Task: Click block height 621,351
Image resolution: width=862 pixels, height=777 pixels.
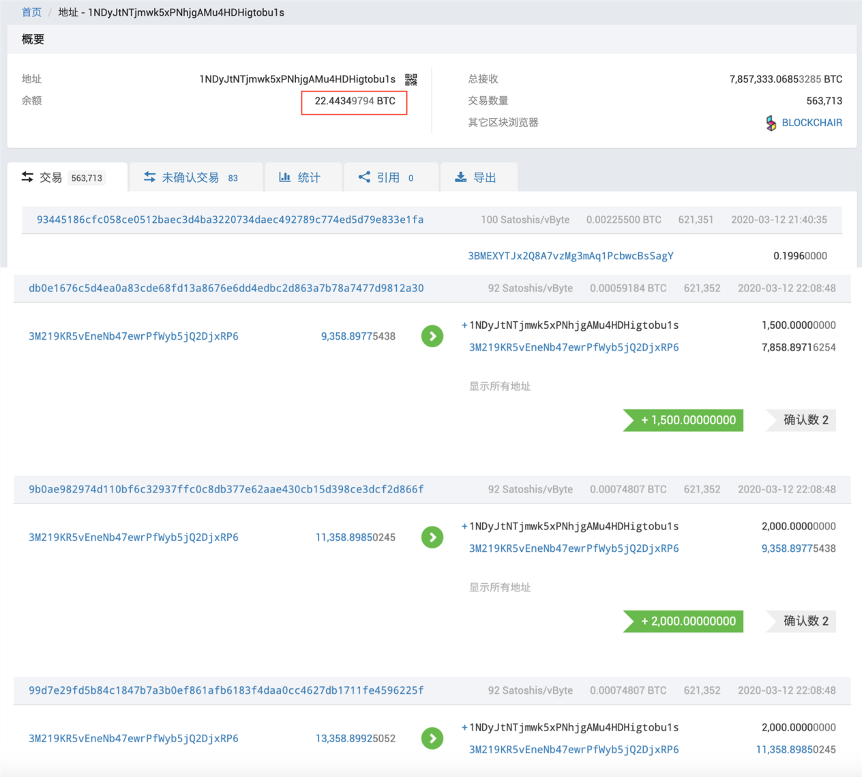Action: coord(695,220)
